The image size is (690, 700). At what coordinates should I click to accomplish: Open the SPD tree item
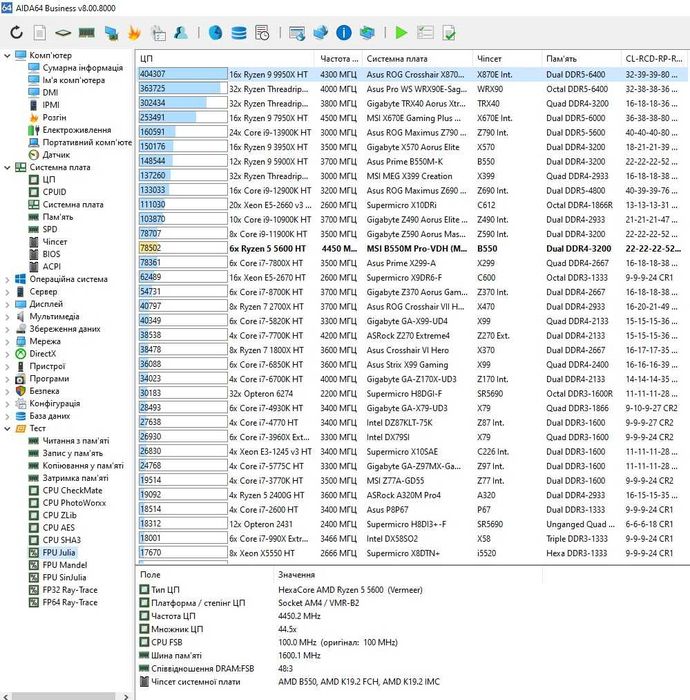tap(50, 229)
